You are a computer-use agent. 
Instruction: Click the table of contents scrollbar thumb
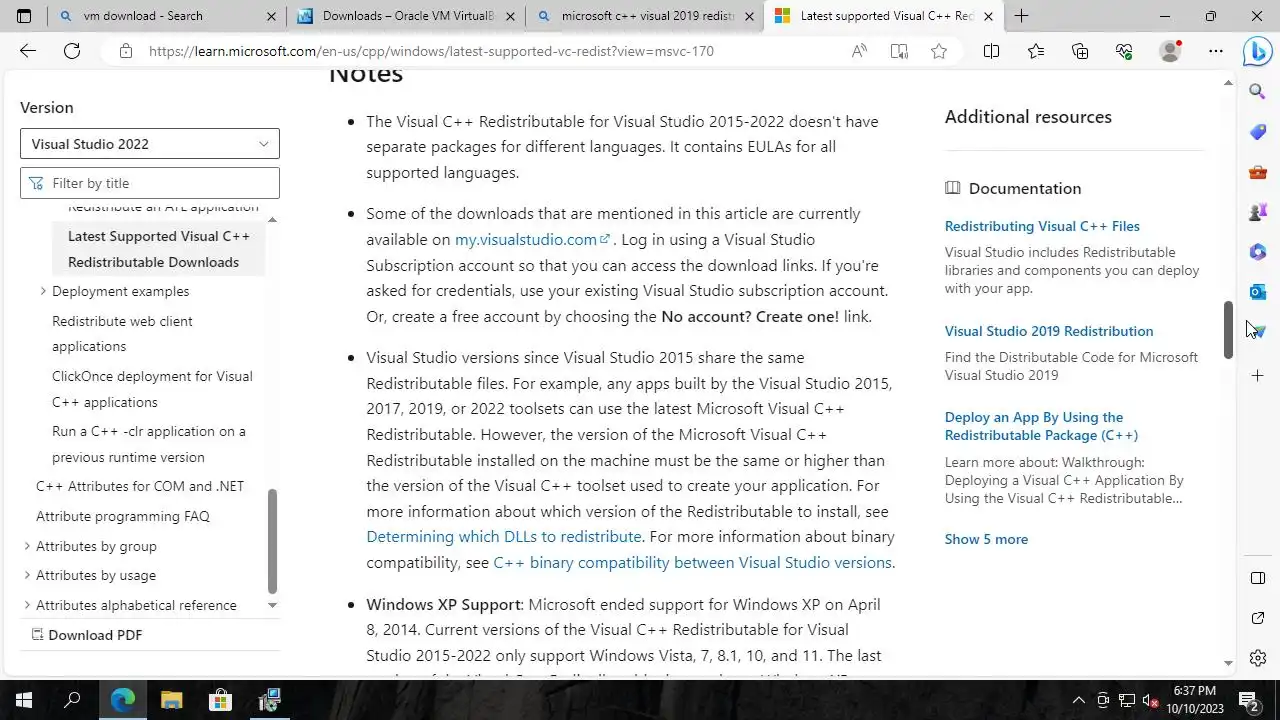(x=272, y=542)
